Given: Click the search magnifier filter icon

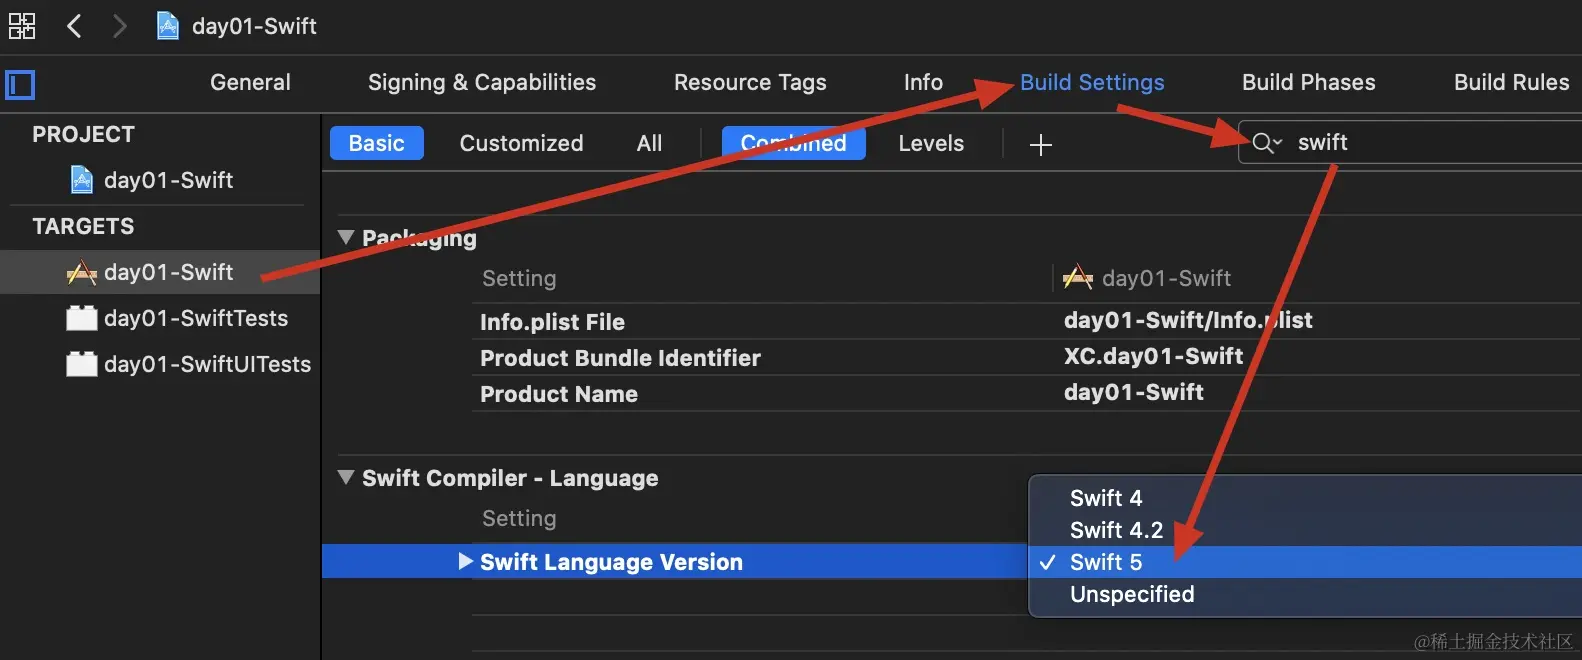Looking at the screenshot, I should coord(1265,143).
